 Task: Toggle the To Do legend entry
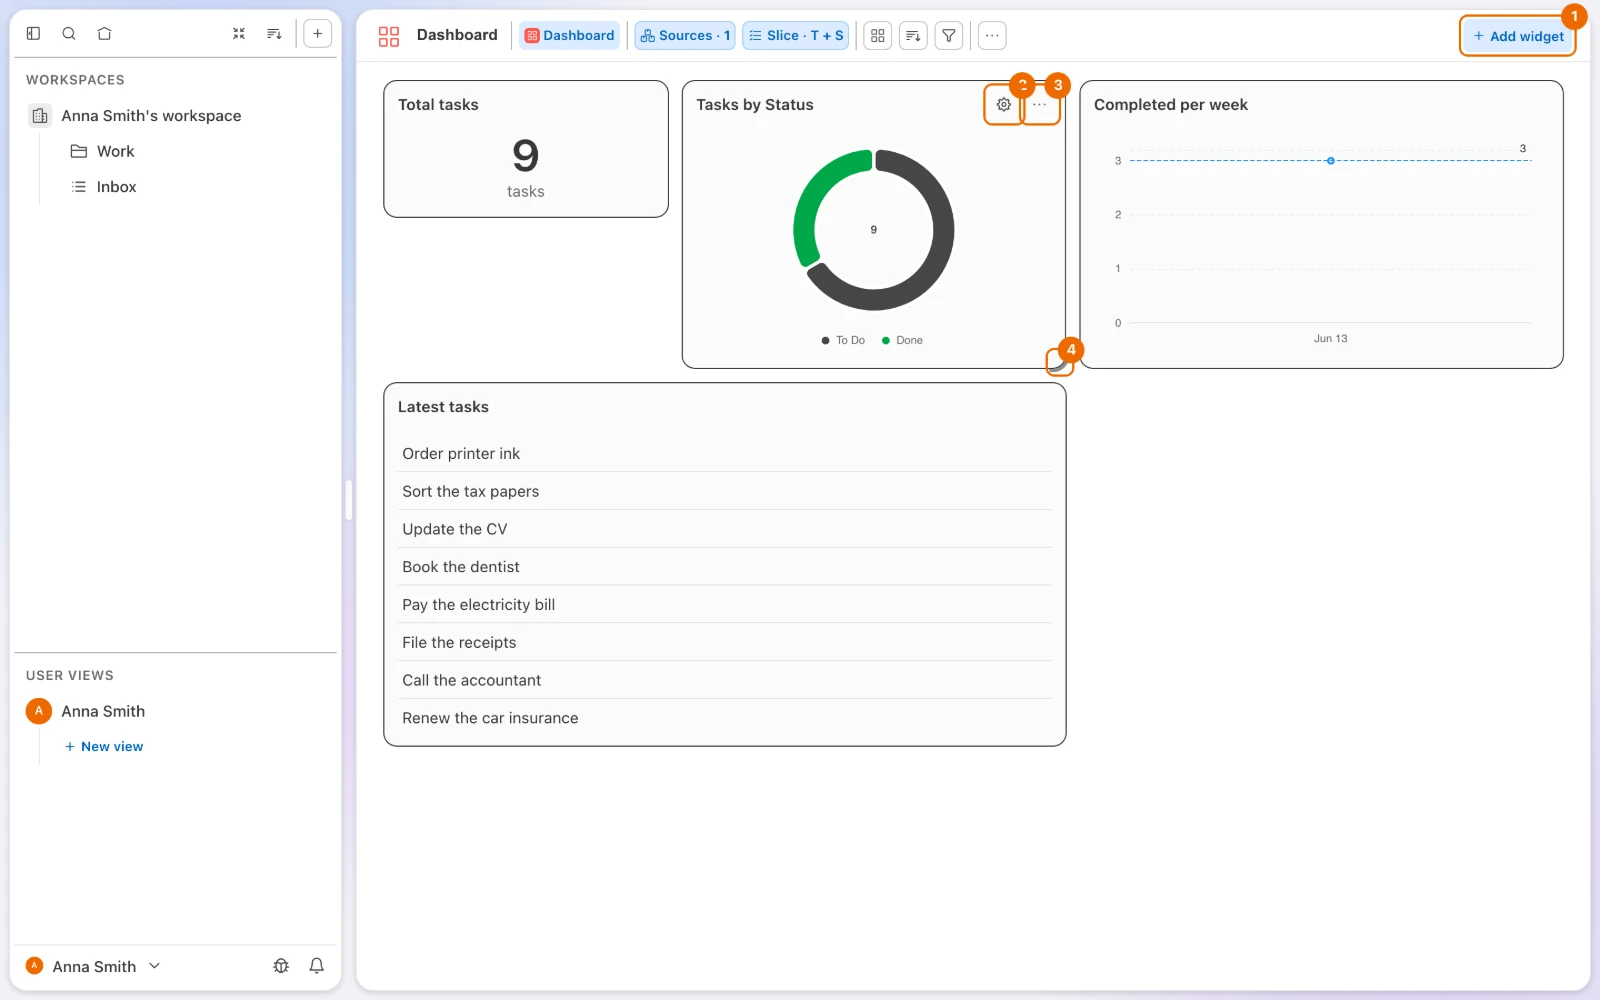pos(843,340)
